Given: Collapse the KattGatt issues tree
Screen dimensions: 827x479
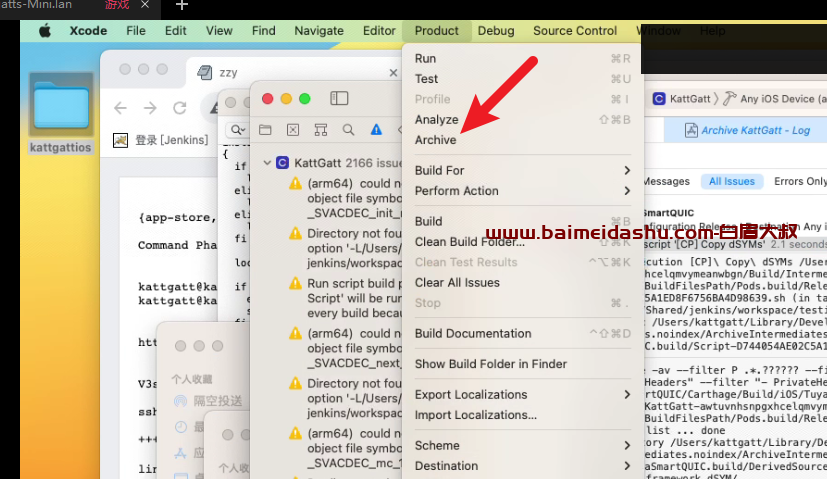Looking at the screenshot, I should 267,163.
